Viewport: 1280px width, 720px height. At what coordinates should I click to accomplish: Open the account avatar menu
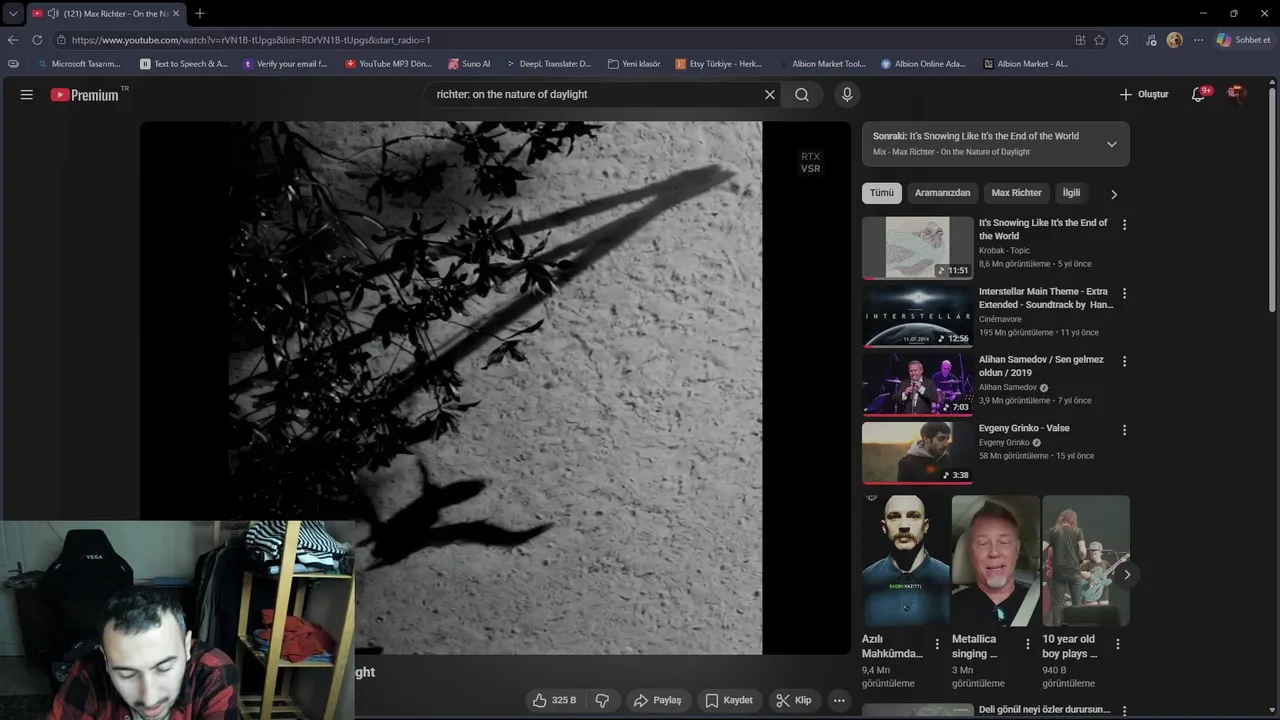(1237, 94)
